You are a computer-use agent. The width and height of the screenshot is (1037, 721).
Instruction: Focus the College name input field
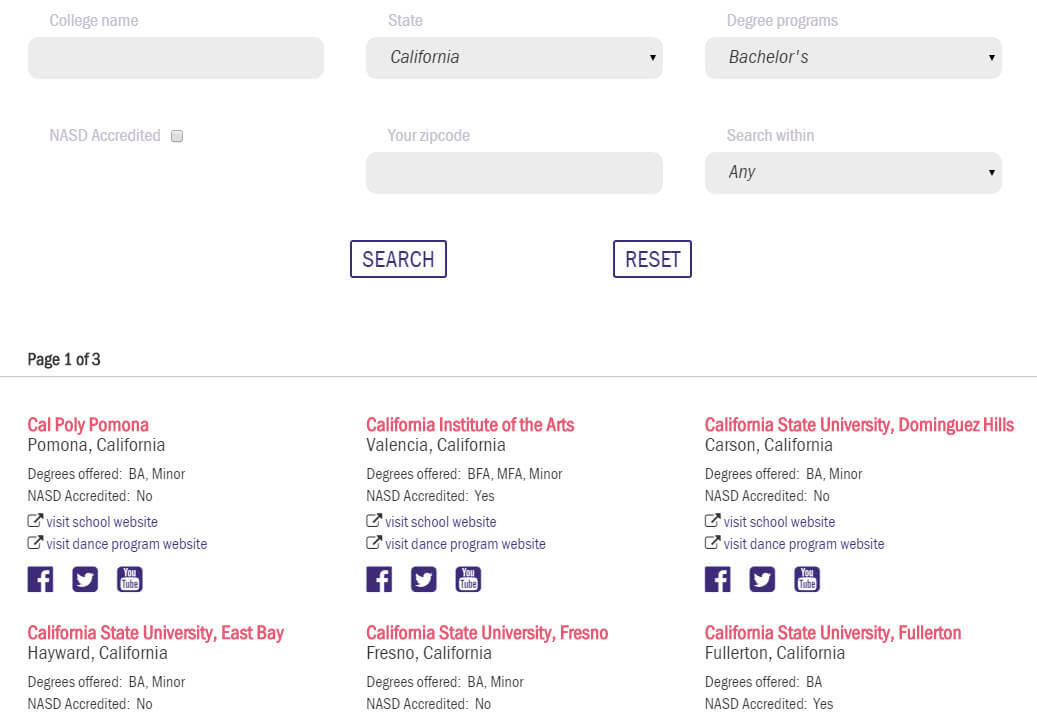coord(176,58)
